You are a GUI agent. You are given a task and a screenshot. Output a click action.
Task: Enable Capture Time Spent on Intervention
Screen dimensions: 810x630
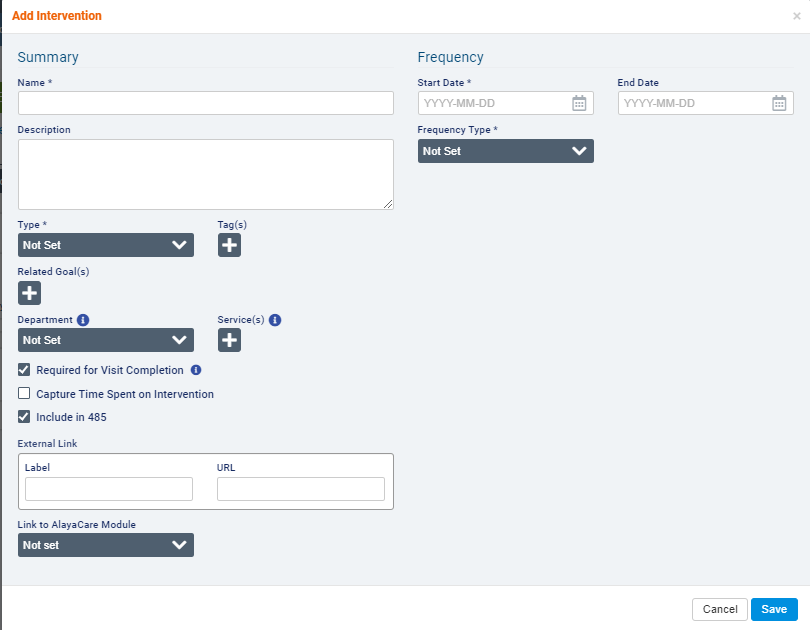point(25,394)
